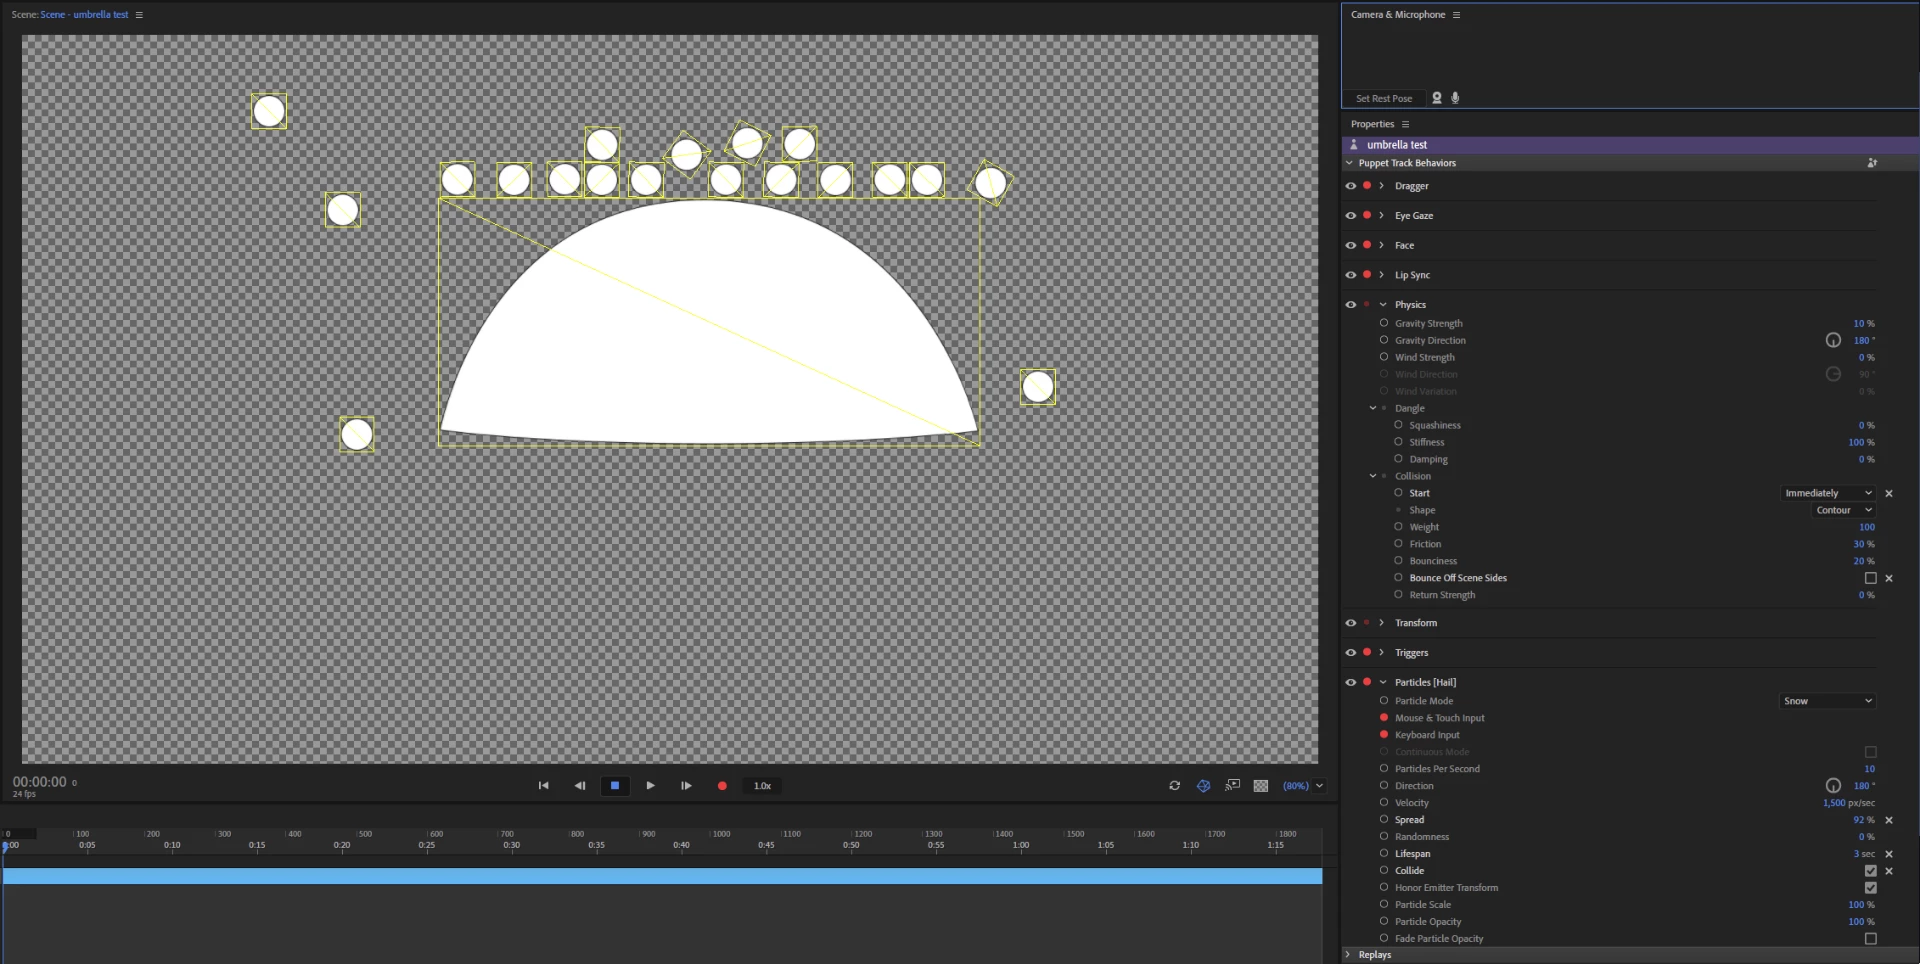1920x964 pixels.
Task: Toggle Keyboard Input arm dot
Action: [1384, 735]
